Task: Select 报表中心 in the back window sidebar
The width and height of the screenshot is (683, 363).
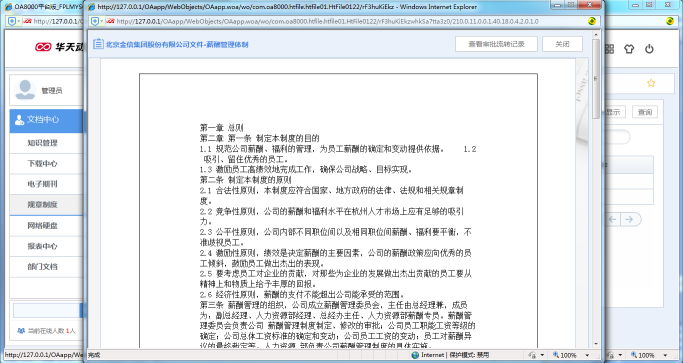Action: pos(42,246)
